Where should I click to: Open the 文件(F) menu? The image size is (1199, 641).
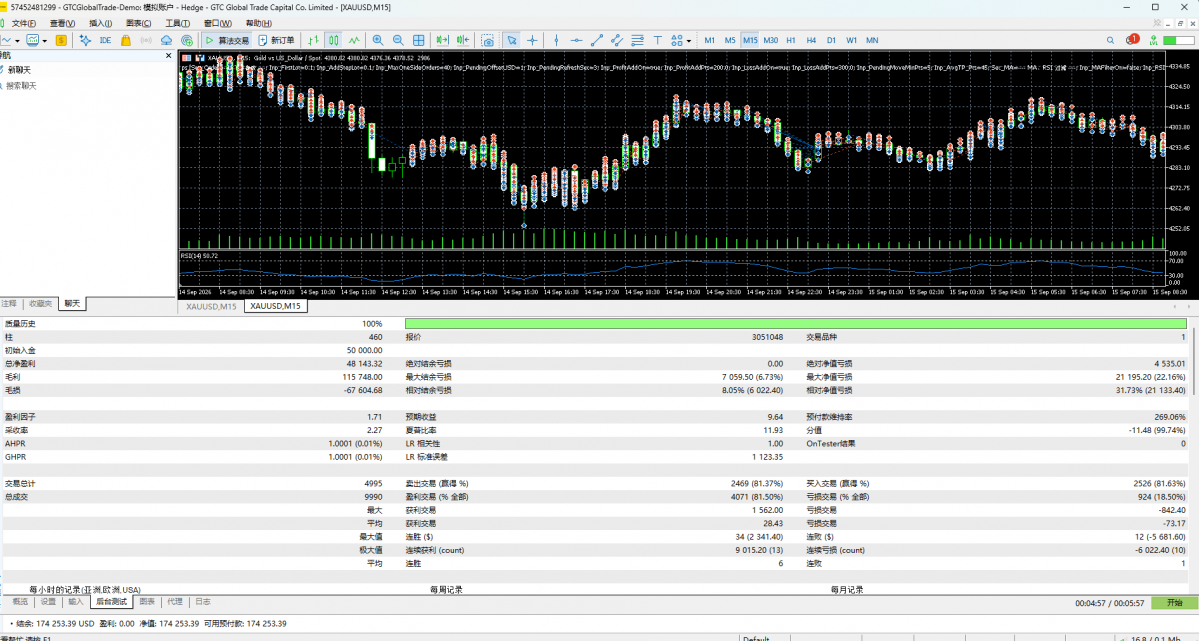click(x=24, y=23)
